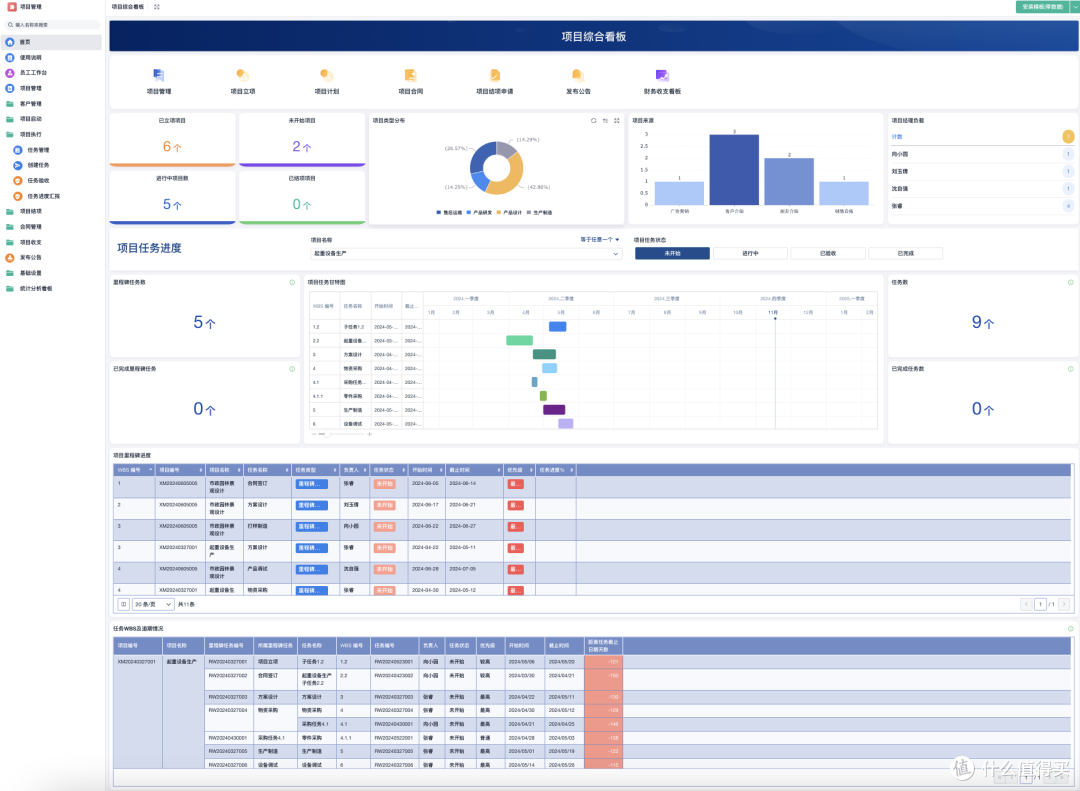Select the 已完成 task status filter
Viewport: 1080px width, 791px height.
906,254
